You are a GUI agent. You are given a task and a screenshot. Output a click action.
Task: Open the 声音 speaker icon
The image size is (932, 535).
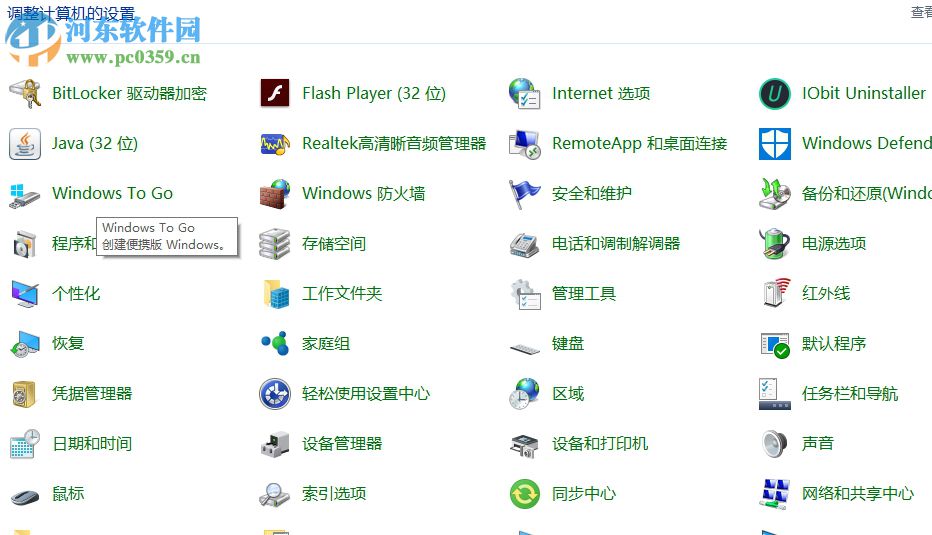(x=774, y=443)
